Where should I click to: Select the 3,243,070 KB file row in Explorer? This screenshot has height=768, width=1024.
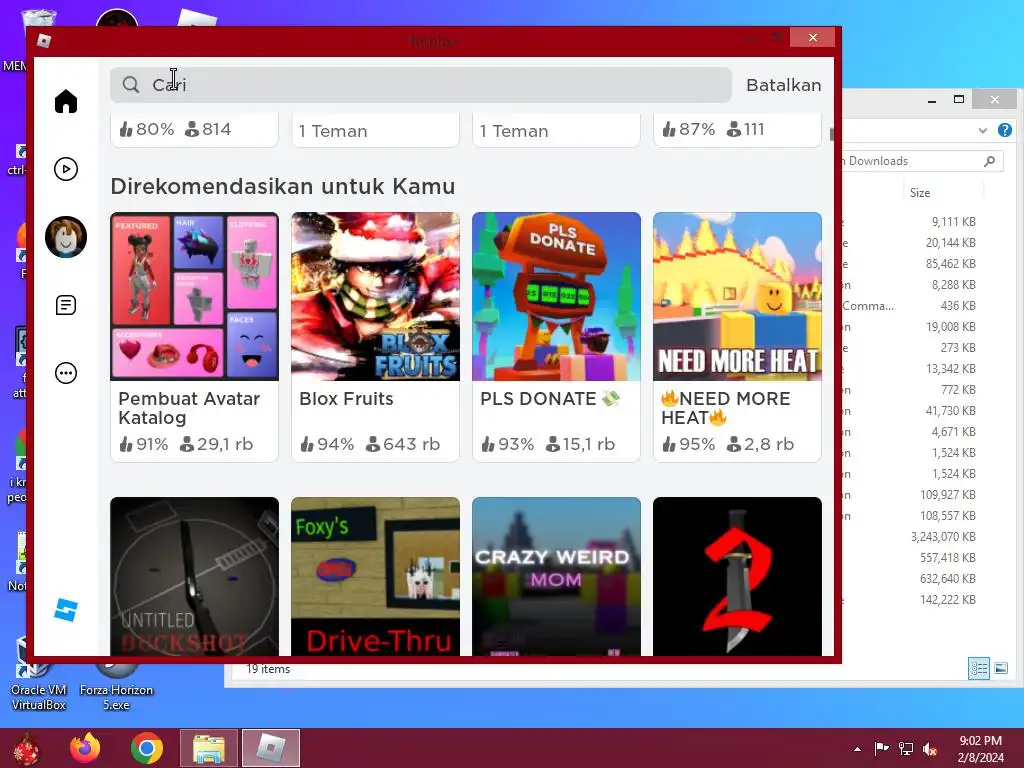(x=911, y=537)
